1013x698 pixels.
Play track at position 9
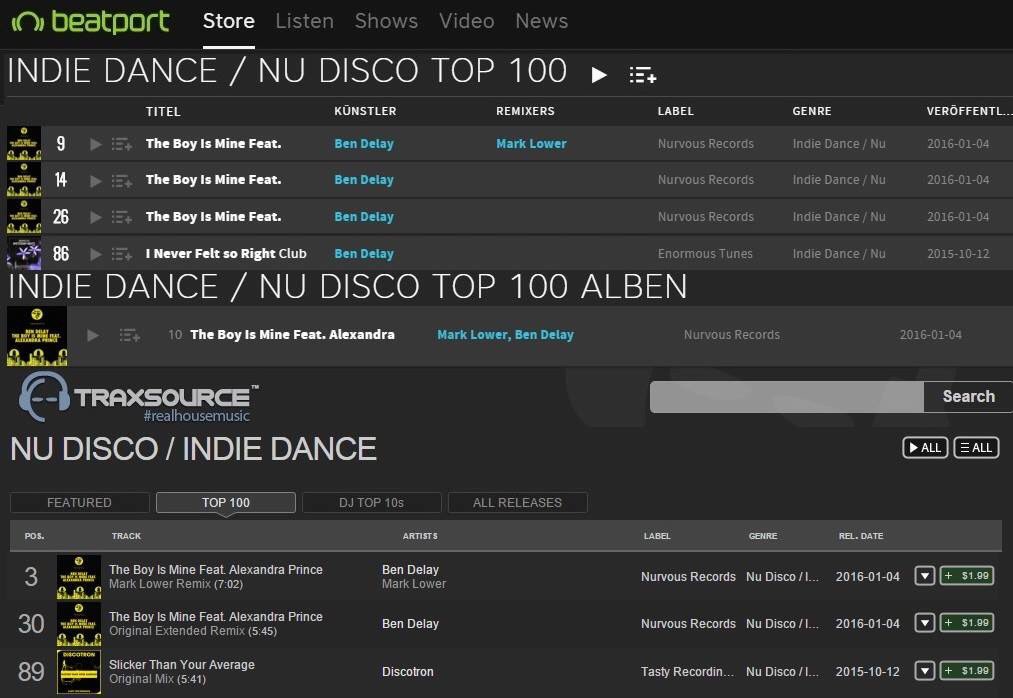[96, 144]
